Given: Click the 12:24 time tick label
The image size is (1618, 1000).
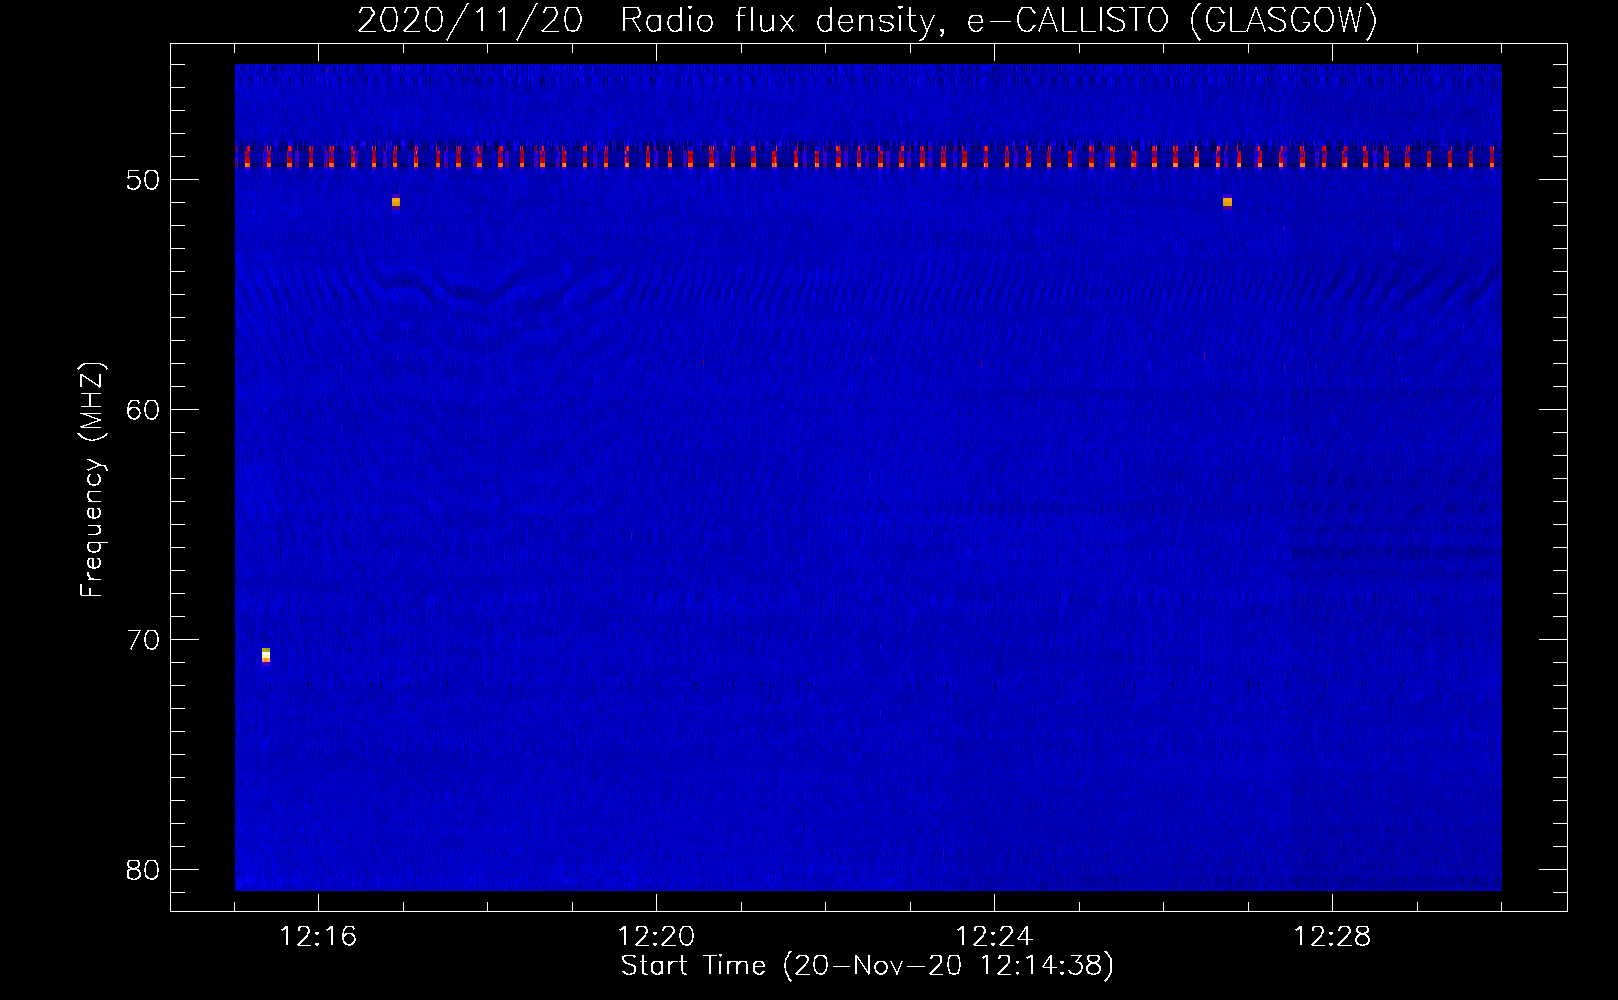Looking at the screenshot, I should (994, 937).
